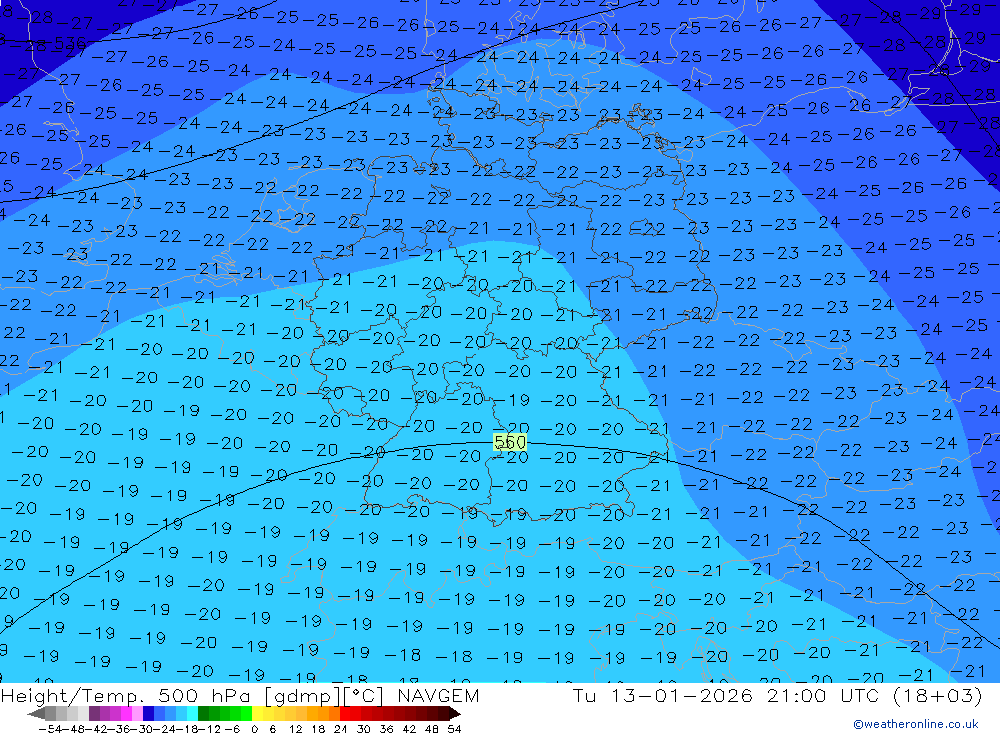
Task: Click the weatheronline.co.uk copyright link
Action: pyautogui.click(x=915, y=724)
